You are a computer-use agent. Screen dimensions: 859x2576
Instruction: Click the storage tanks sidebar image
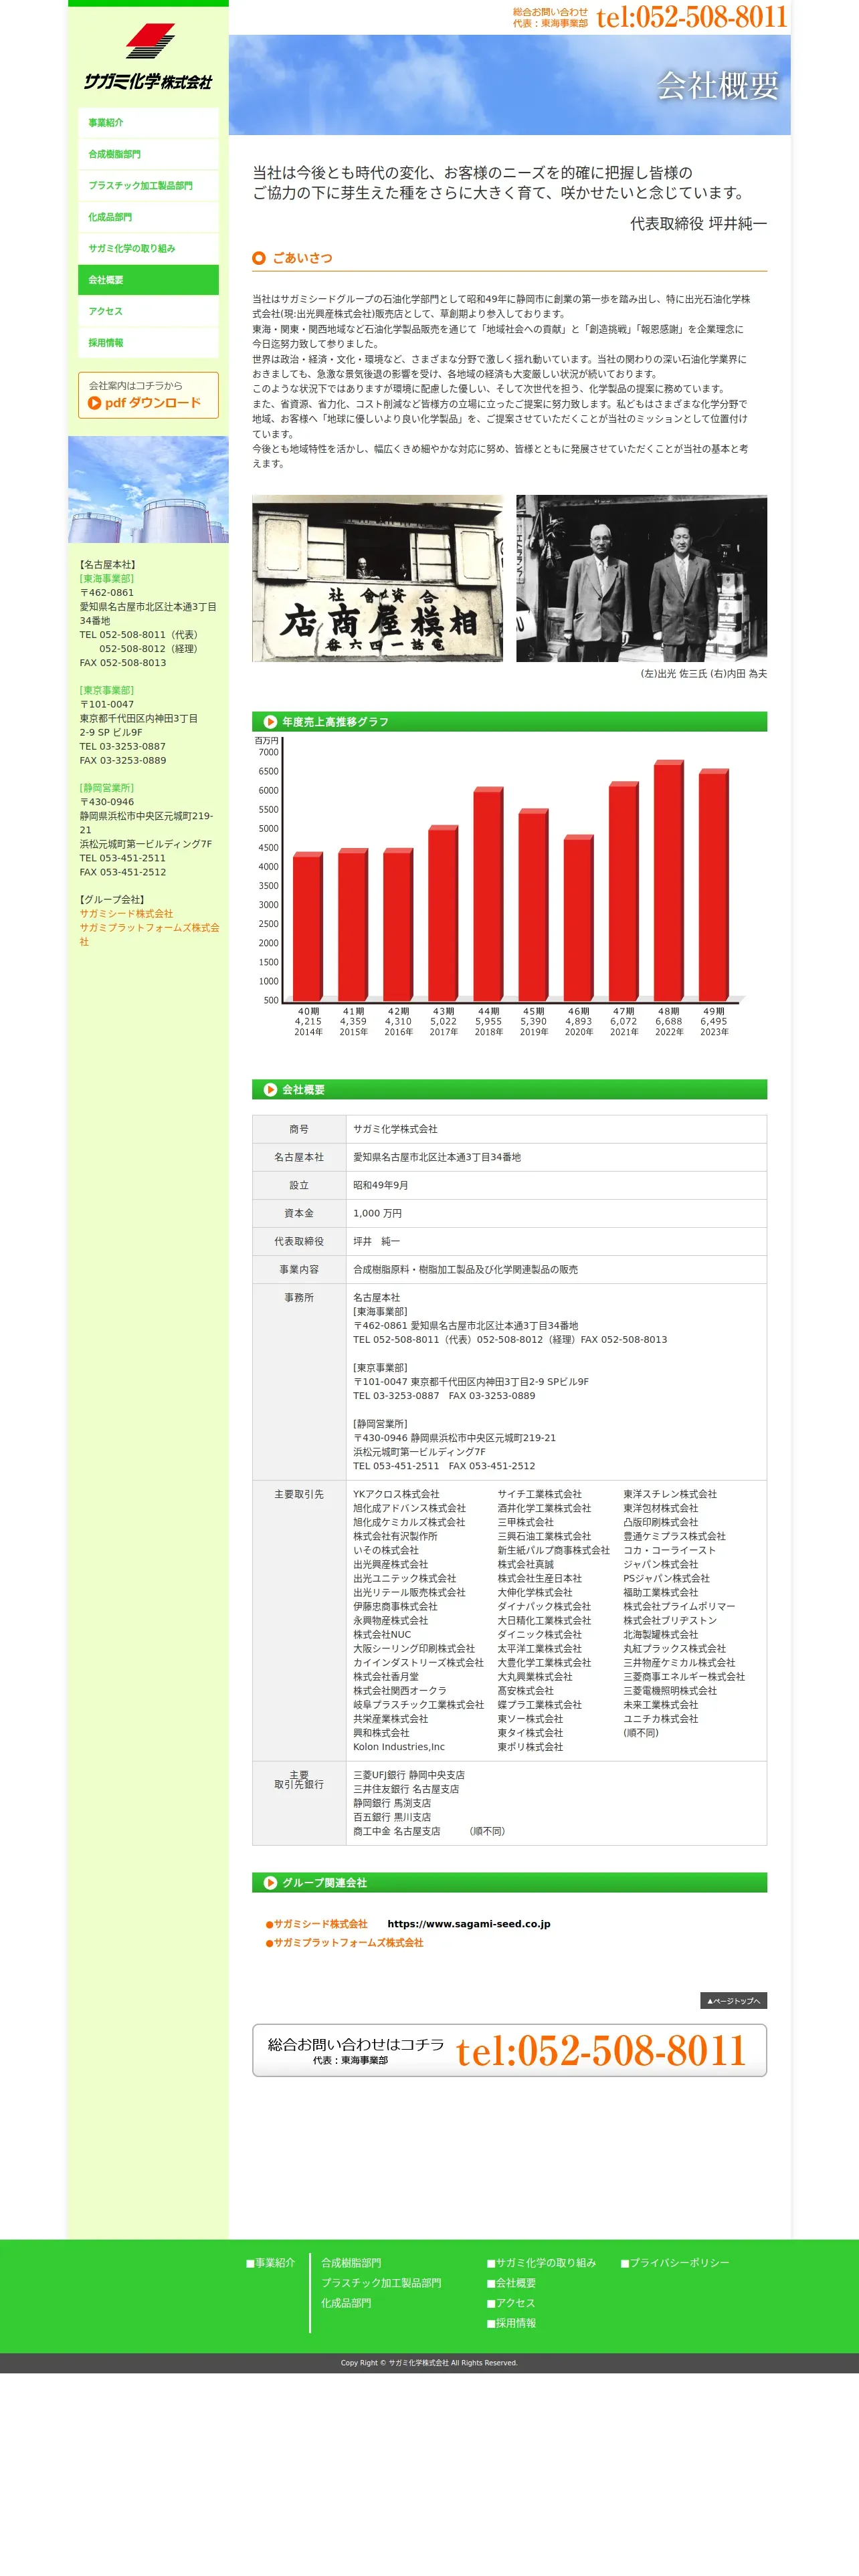(x=148, y=489)
